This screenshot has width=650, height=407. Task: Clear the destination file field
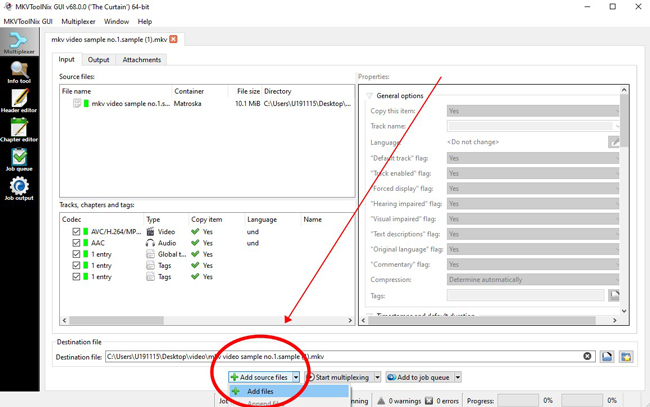tap(587, 356)
